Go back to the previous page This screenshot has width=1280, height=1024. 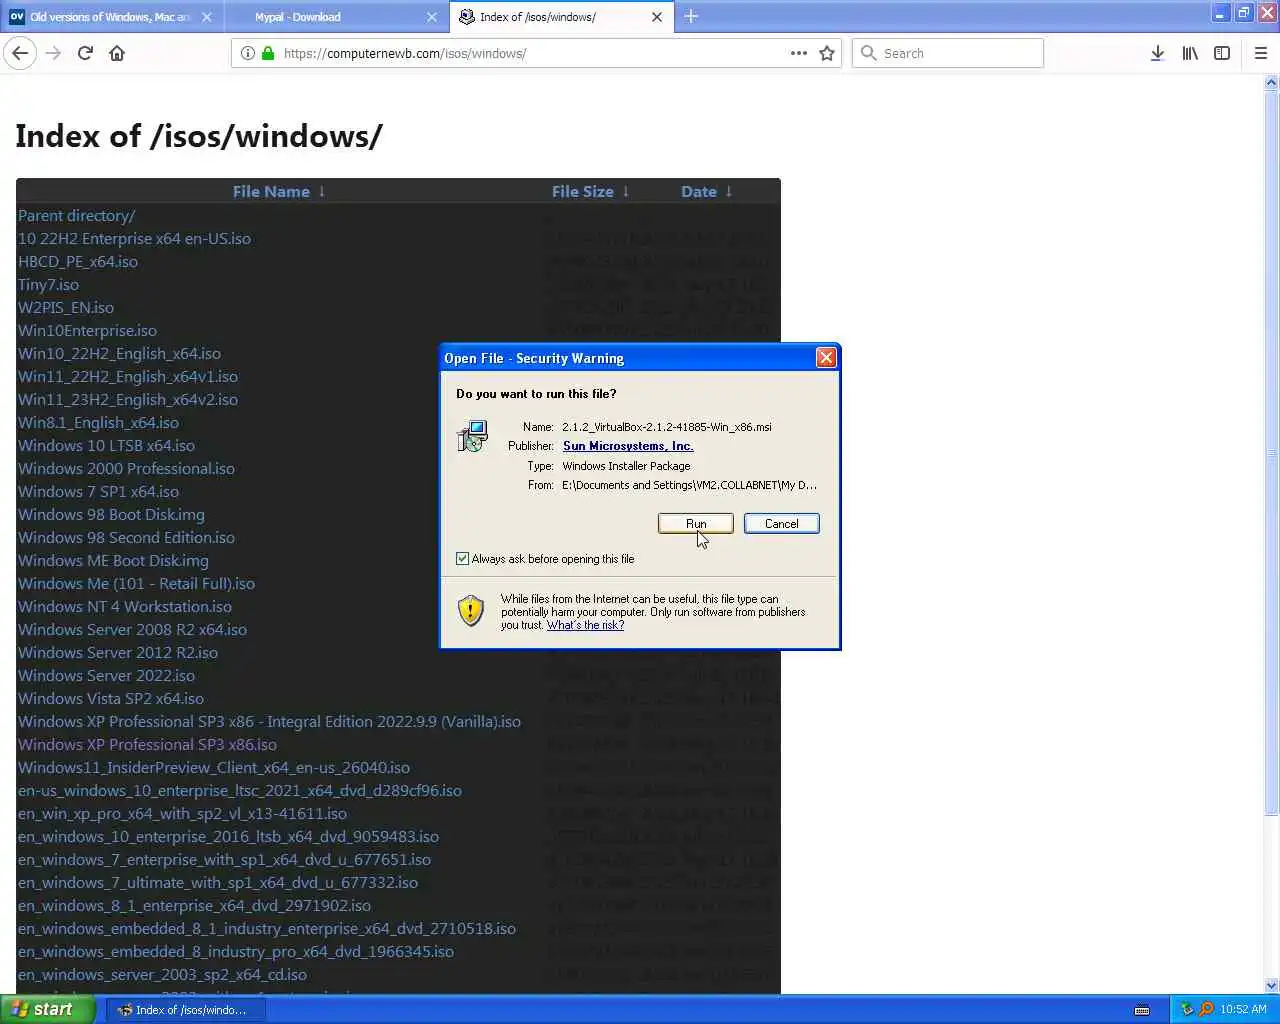[x=20, y=53]
